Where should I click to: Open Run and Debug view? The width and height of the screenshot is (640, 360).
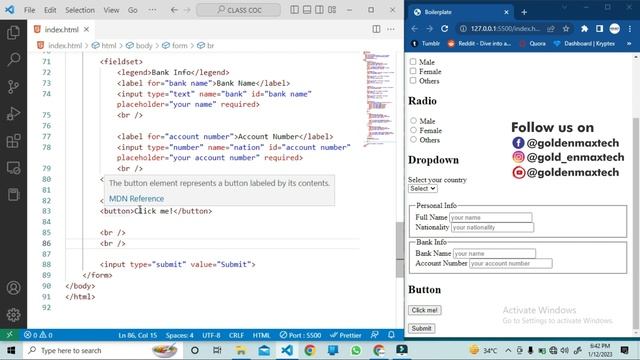(x=13, y=114)
